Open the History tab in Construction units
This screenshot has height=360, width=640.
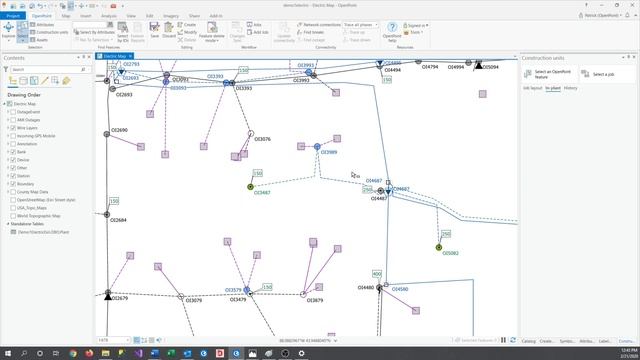click(571, 88)
